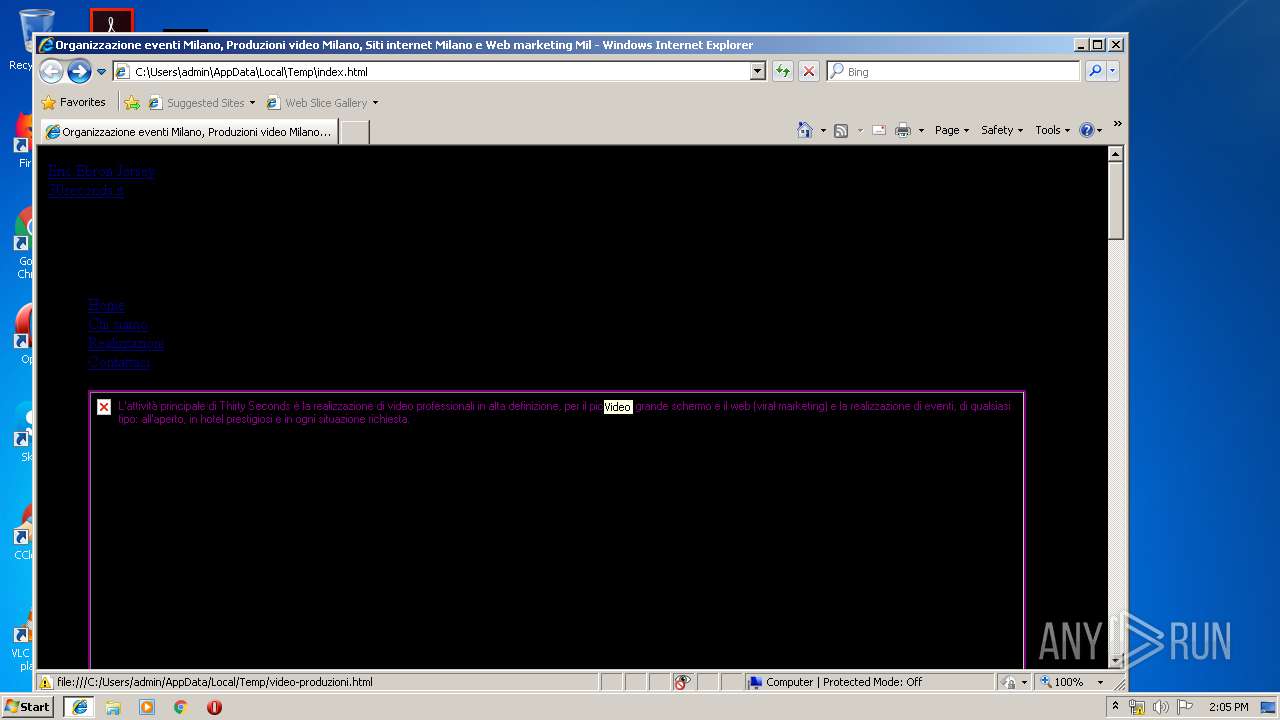Click the status bar warning icon
1280x720 pixels.
[x=45, y=682]
